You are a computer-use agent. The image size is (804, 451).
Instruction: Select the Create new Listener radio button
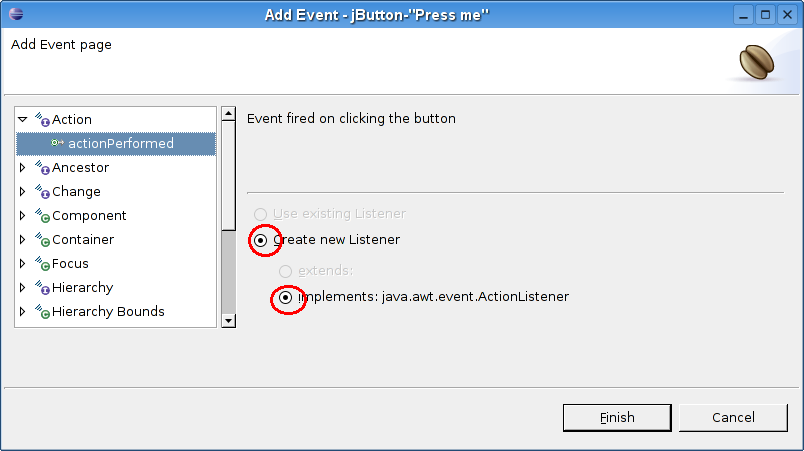[x=260, y=240]
